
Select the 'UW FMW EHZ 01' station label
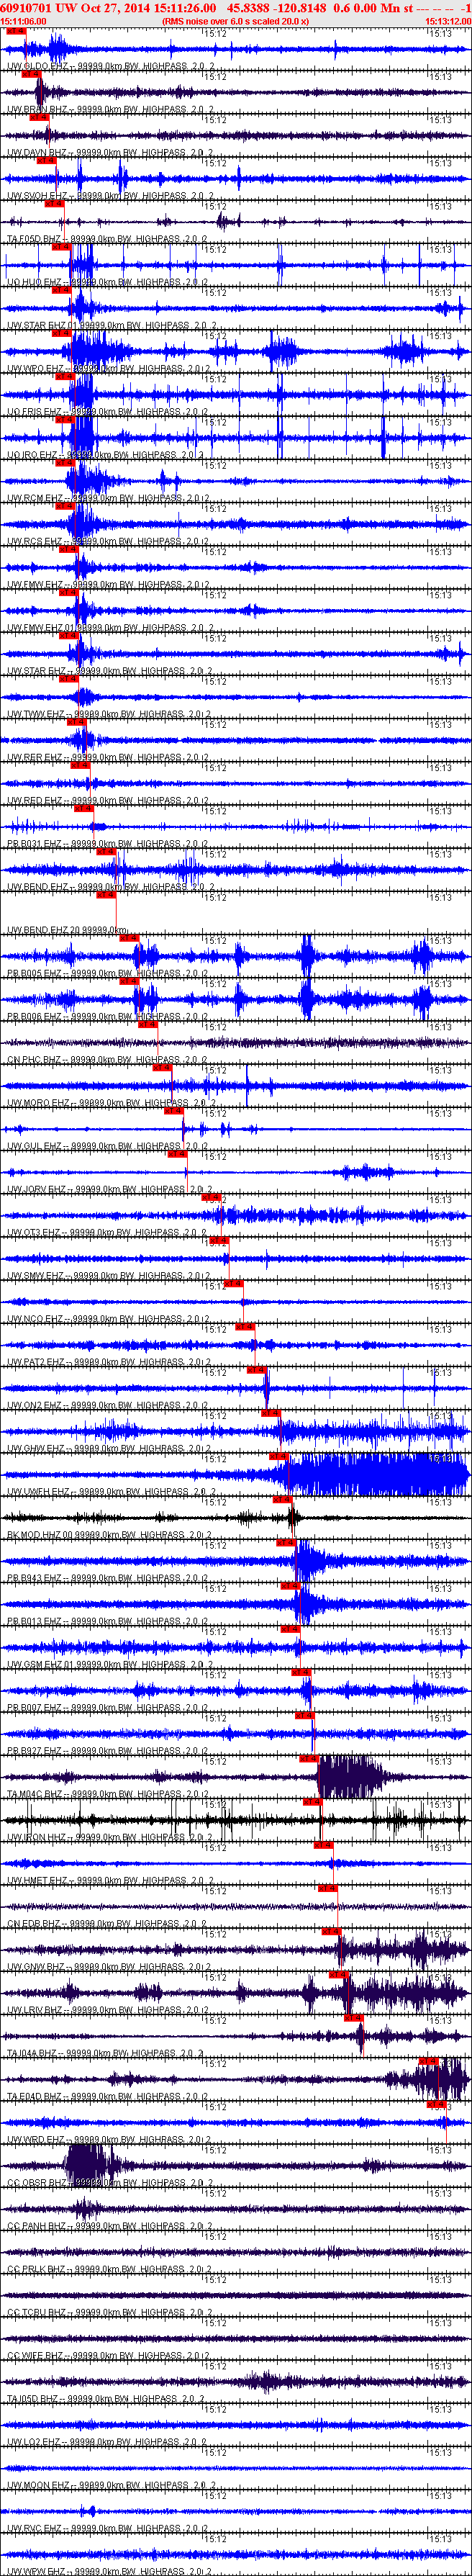pos(43,628)
